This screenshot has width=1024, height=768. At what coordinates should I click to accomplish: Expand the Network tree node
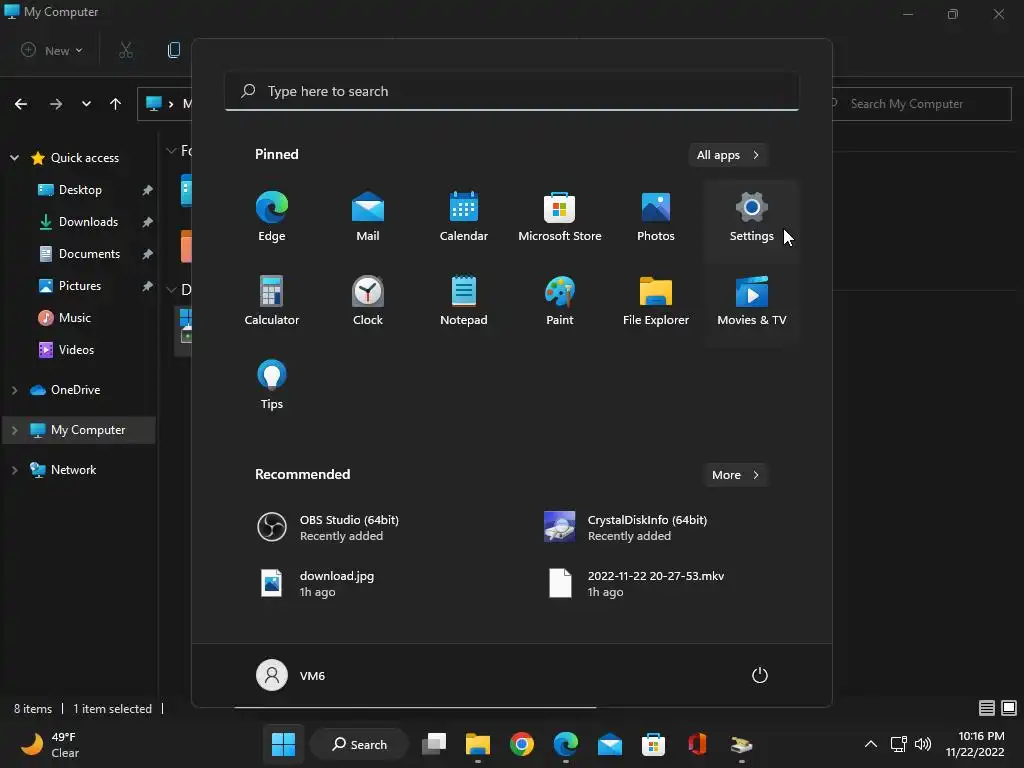tap(14, 470)
